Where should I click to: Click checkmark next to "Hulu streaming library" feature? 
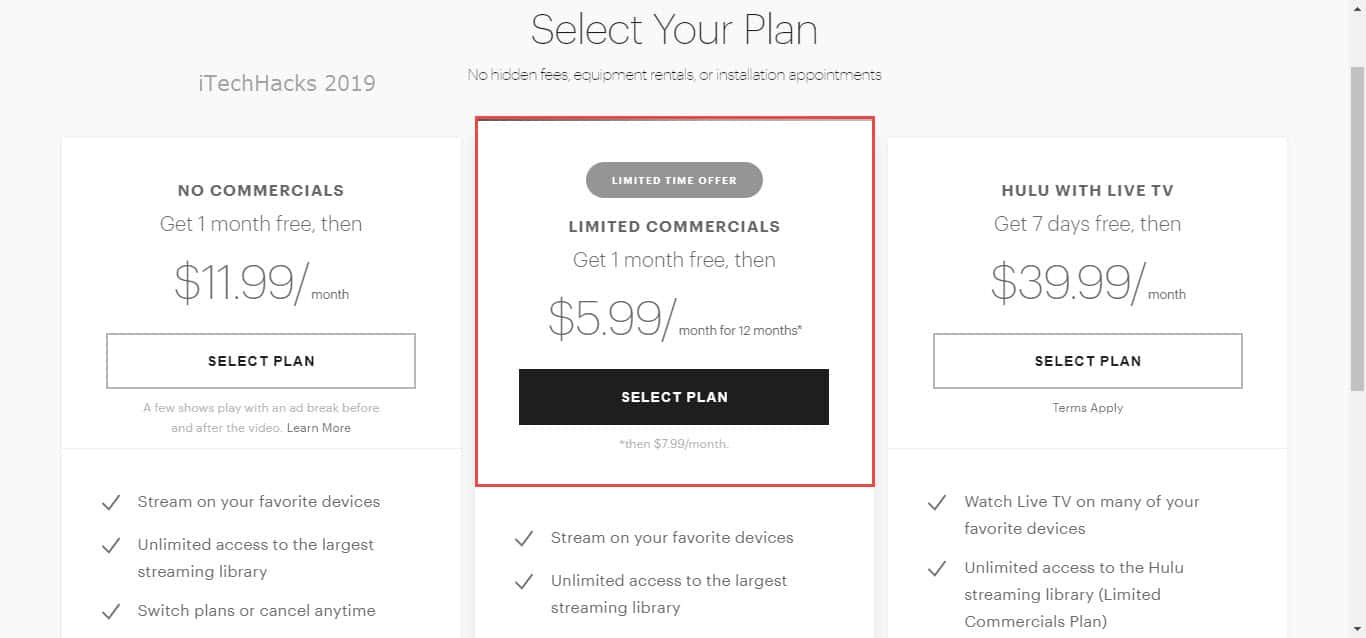pyautogui.click(x=937, y=569)
